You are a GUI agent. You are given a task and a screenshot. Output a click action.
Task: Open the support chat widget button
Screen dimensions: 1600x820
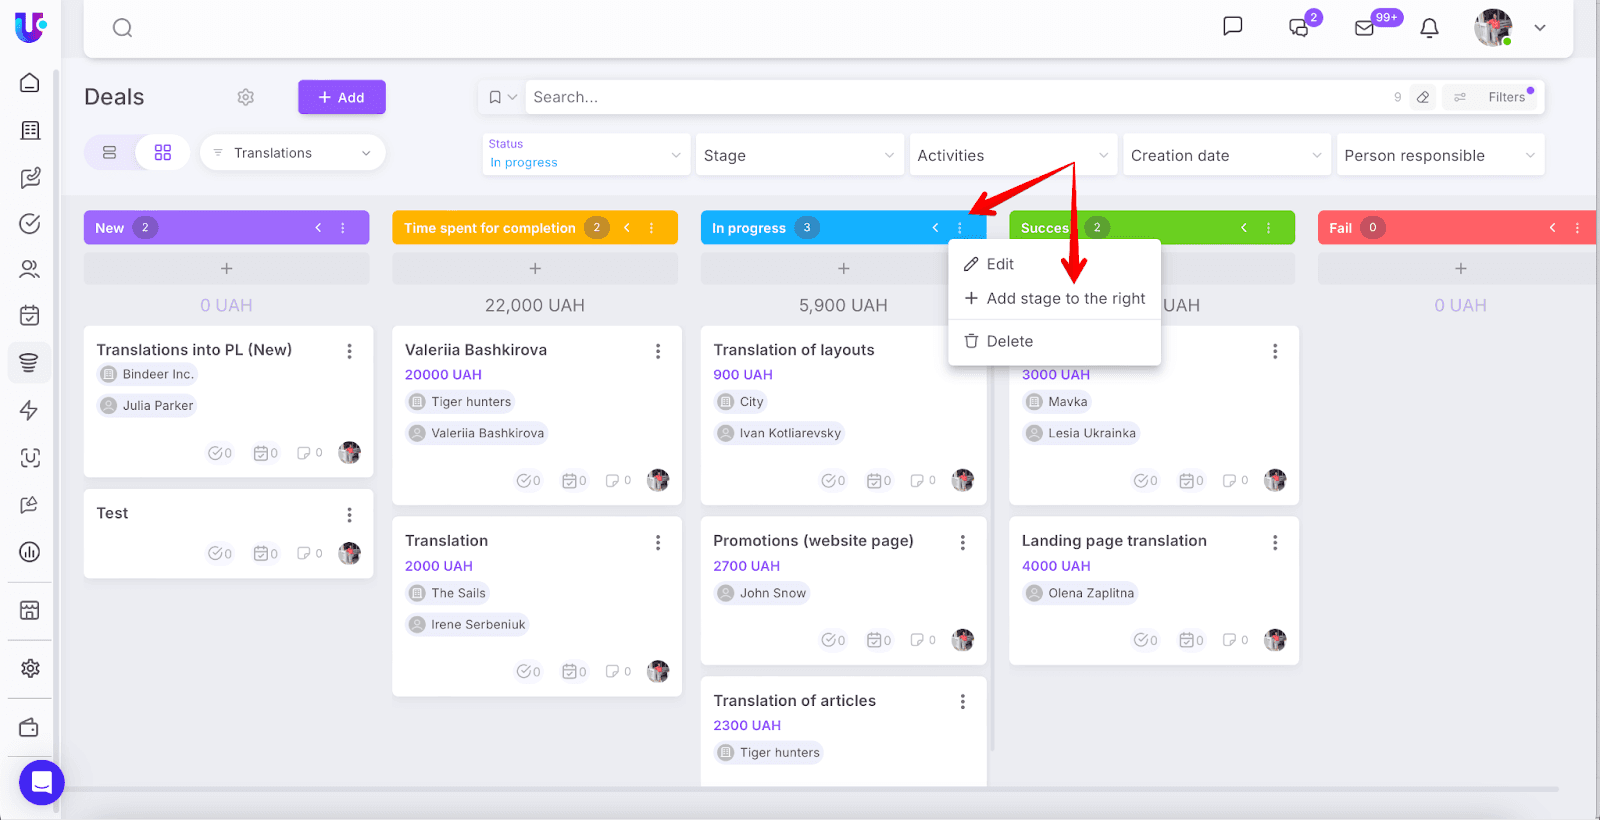[41, 783]
